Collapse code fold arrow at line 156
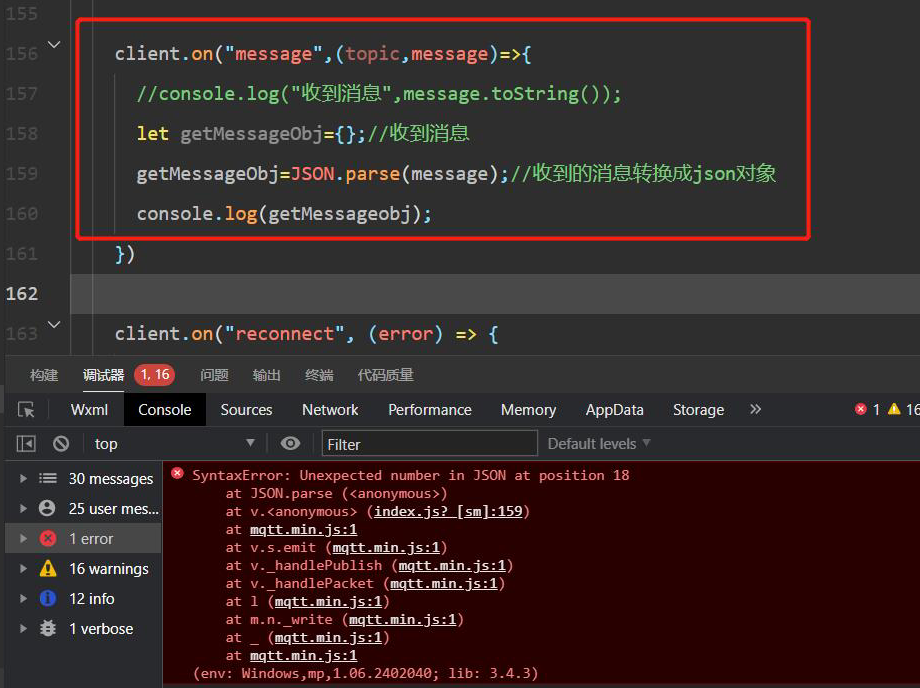Viewport: 920px width, 688px height. click(x=53, y=45)
